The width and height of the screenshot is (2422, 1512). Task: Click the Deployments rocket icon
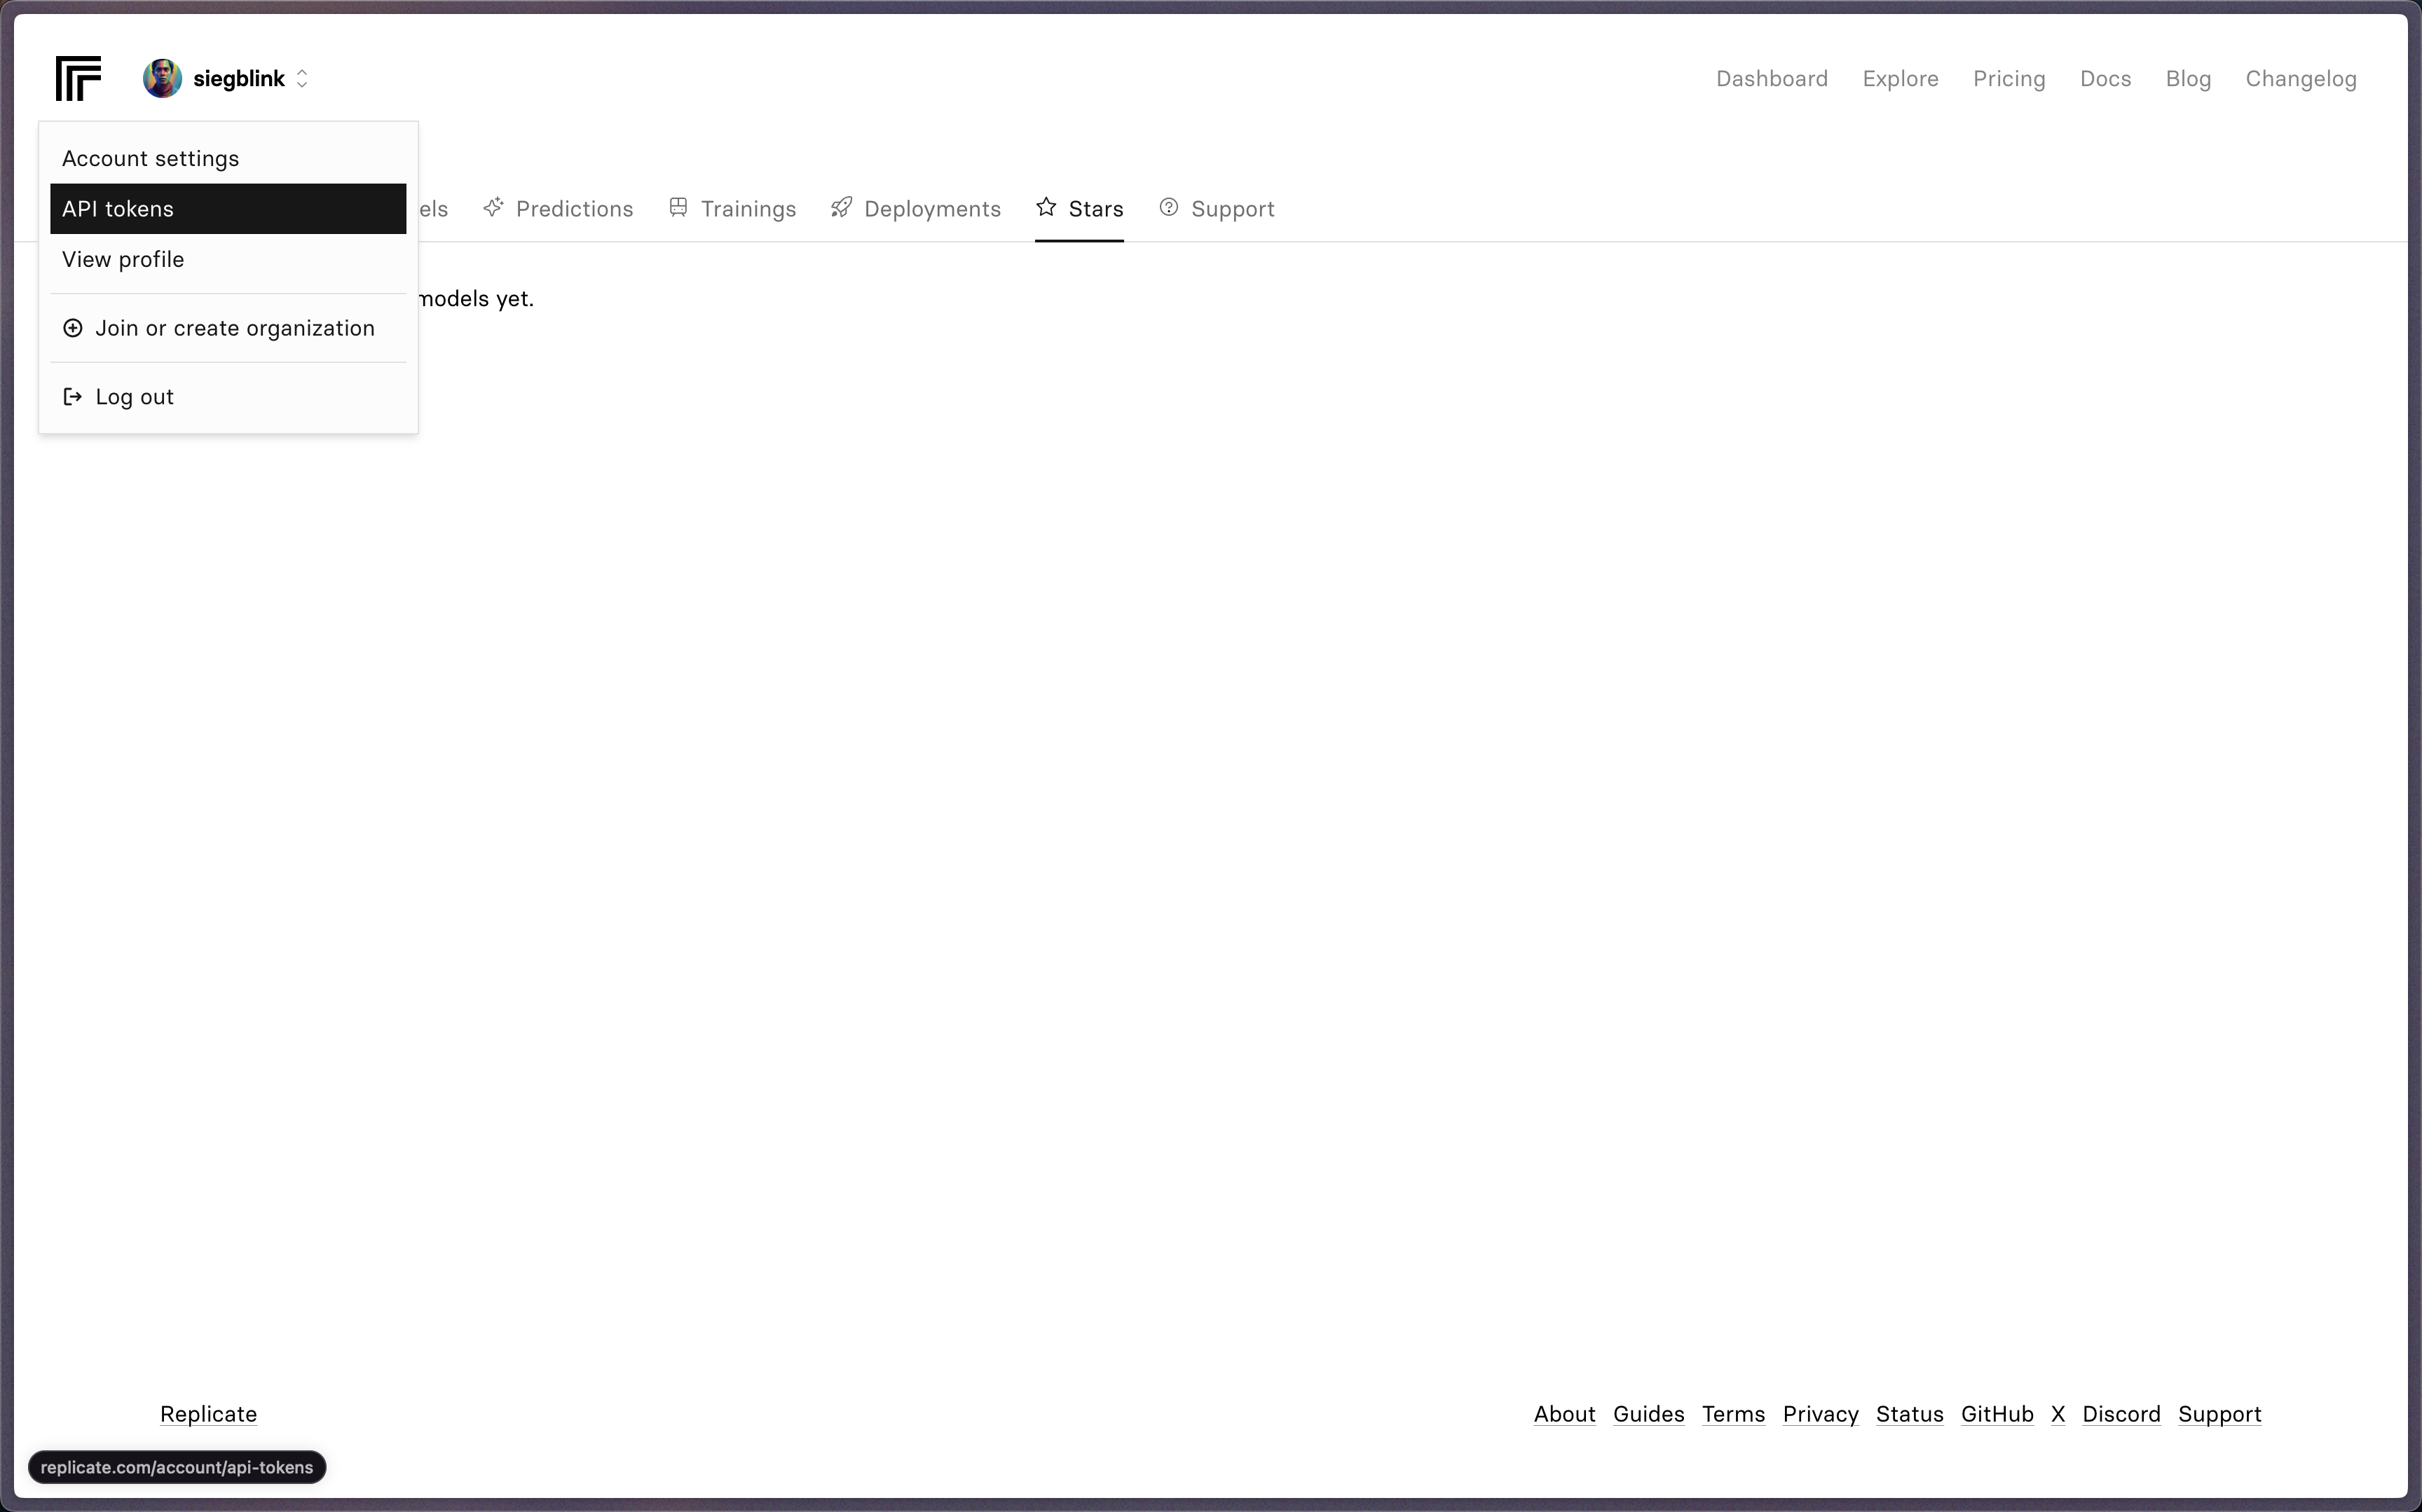point(841,207)
